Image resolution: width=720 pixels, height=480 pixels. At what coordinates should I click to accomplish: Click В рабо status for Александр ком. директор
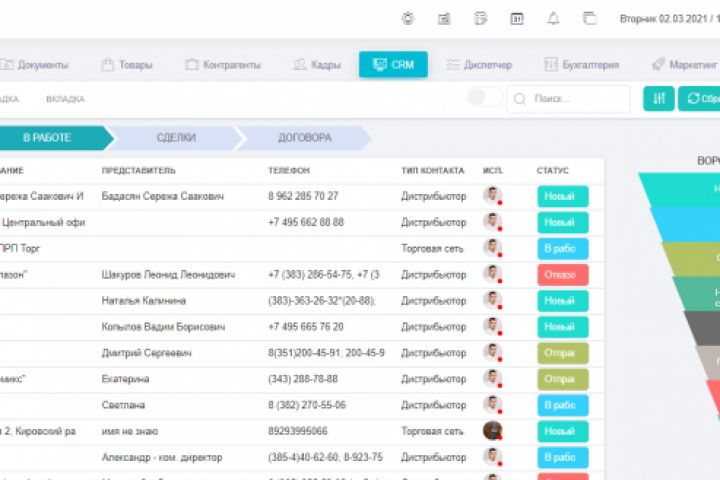(x=562, y=457)
